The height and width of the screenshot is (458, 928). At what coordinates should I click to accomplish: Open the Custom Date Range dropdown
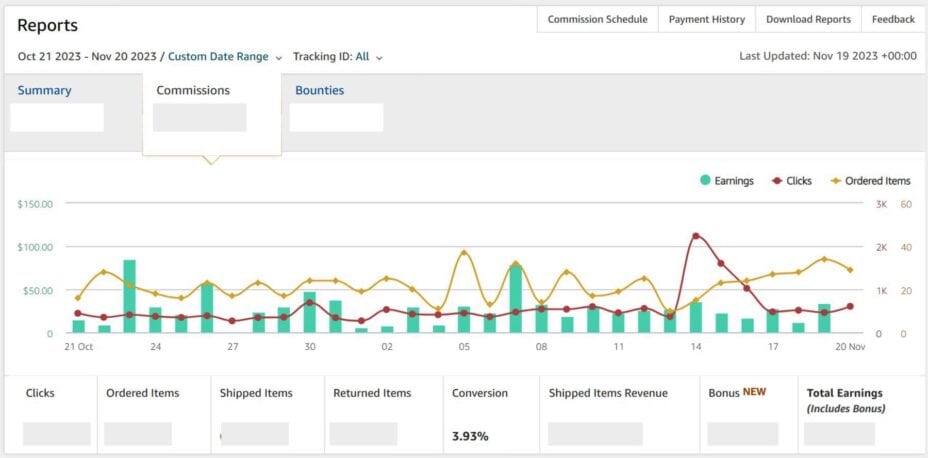coord(218,57)
